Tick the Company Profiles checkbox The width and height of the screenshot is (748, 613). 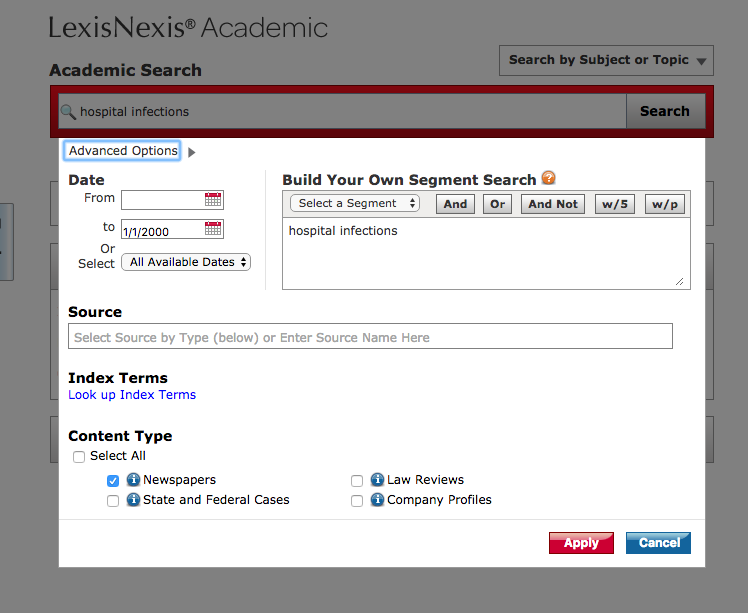click(x=356, y=500)
